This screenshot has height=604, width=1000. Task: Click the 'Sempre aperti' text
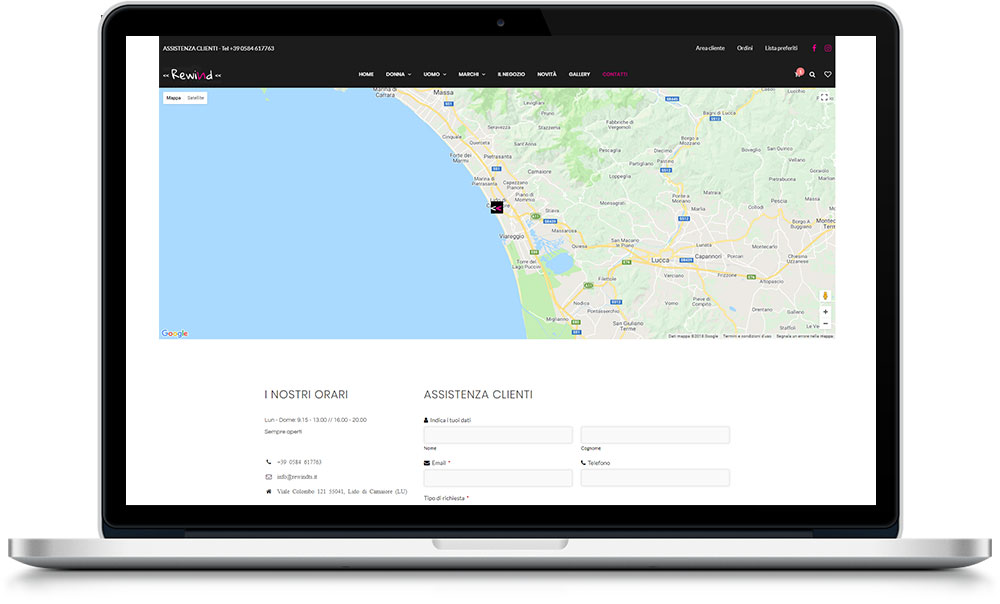pos(283,432)
